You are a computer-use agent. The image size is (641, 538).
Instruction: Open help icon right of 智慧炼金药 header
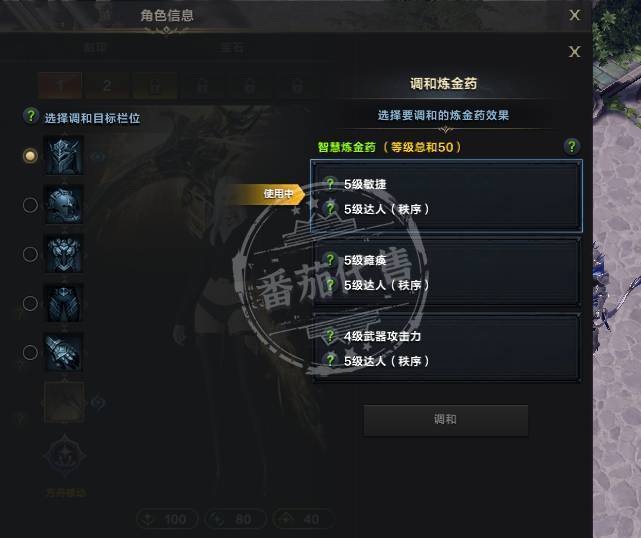point(572,146)
